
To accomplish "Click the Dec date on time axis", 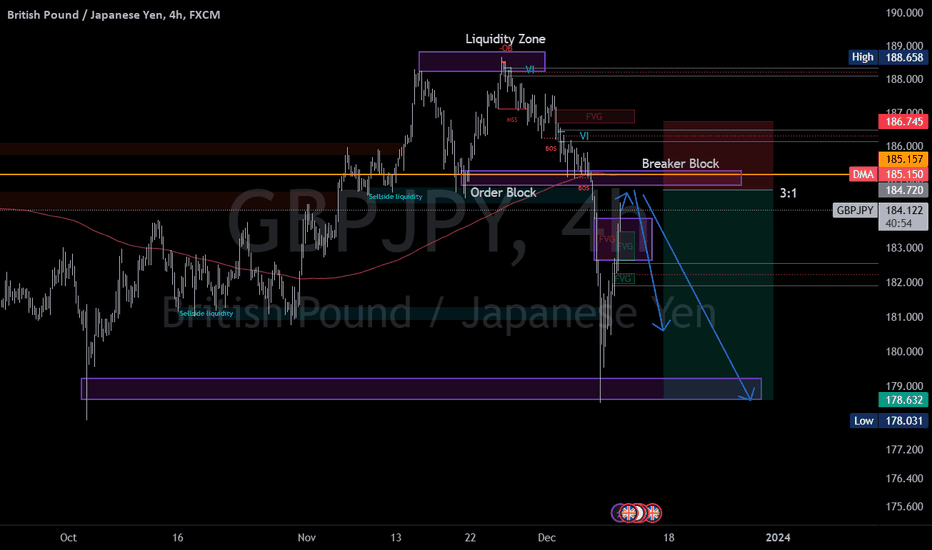I will [547, 538].
